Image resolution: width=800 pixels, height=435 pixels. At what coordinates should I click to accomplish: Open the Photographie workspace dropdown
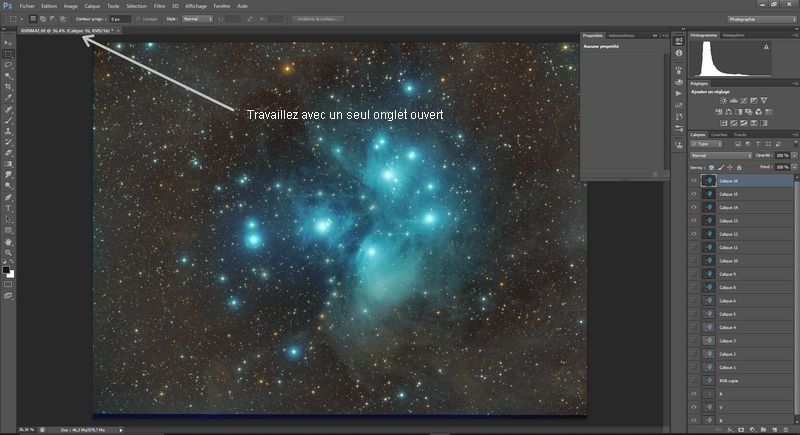[x=762, y=19]
